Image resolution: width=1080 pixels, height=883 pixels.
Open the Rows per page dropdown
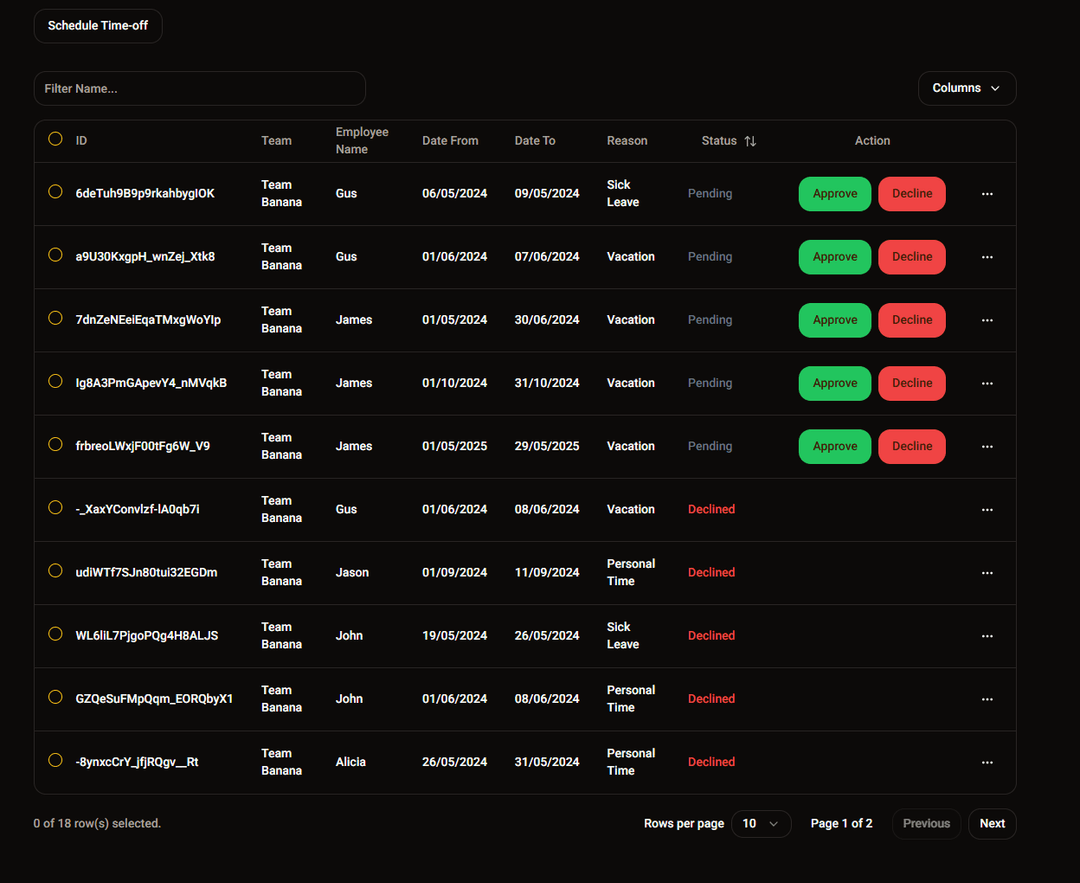(761, 824)
